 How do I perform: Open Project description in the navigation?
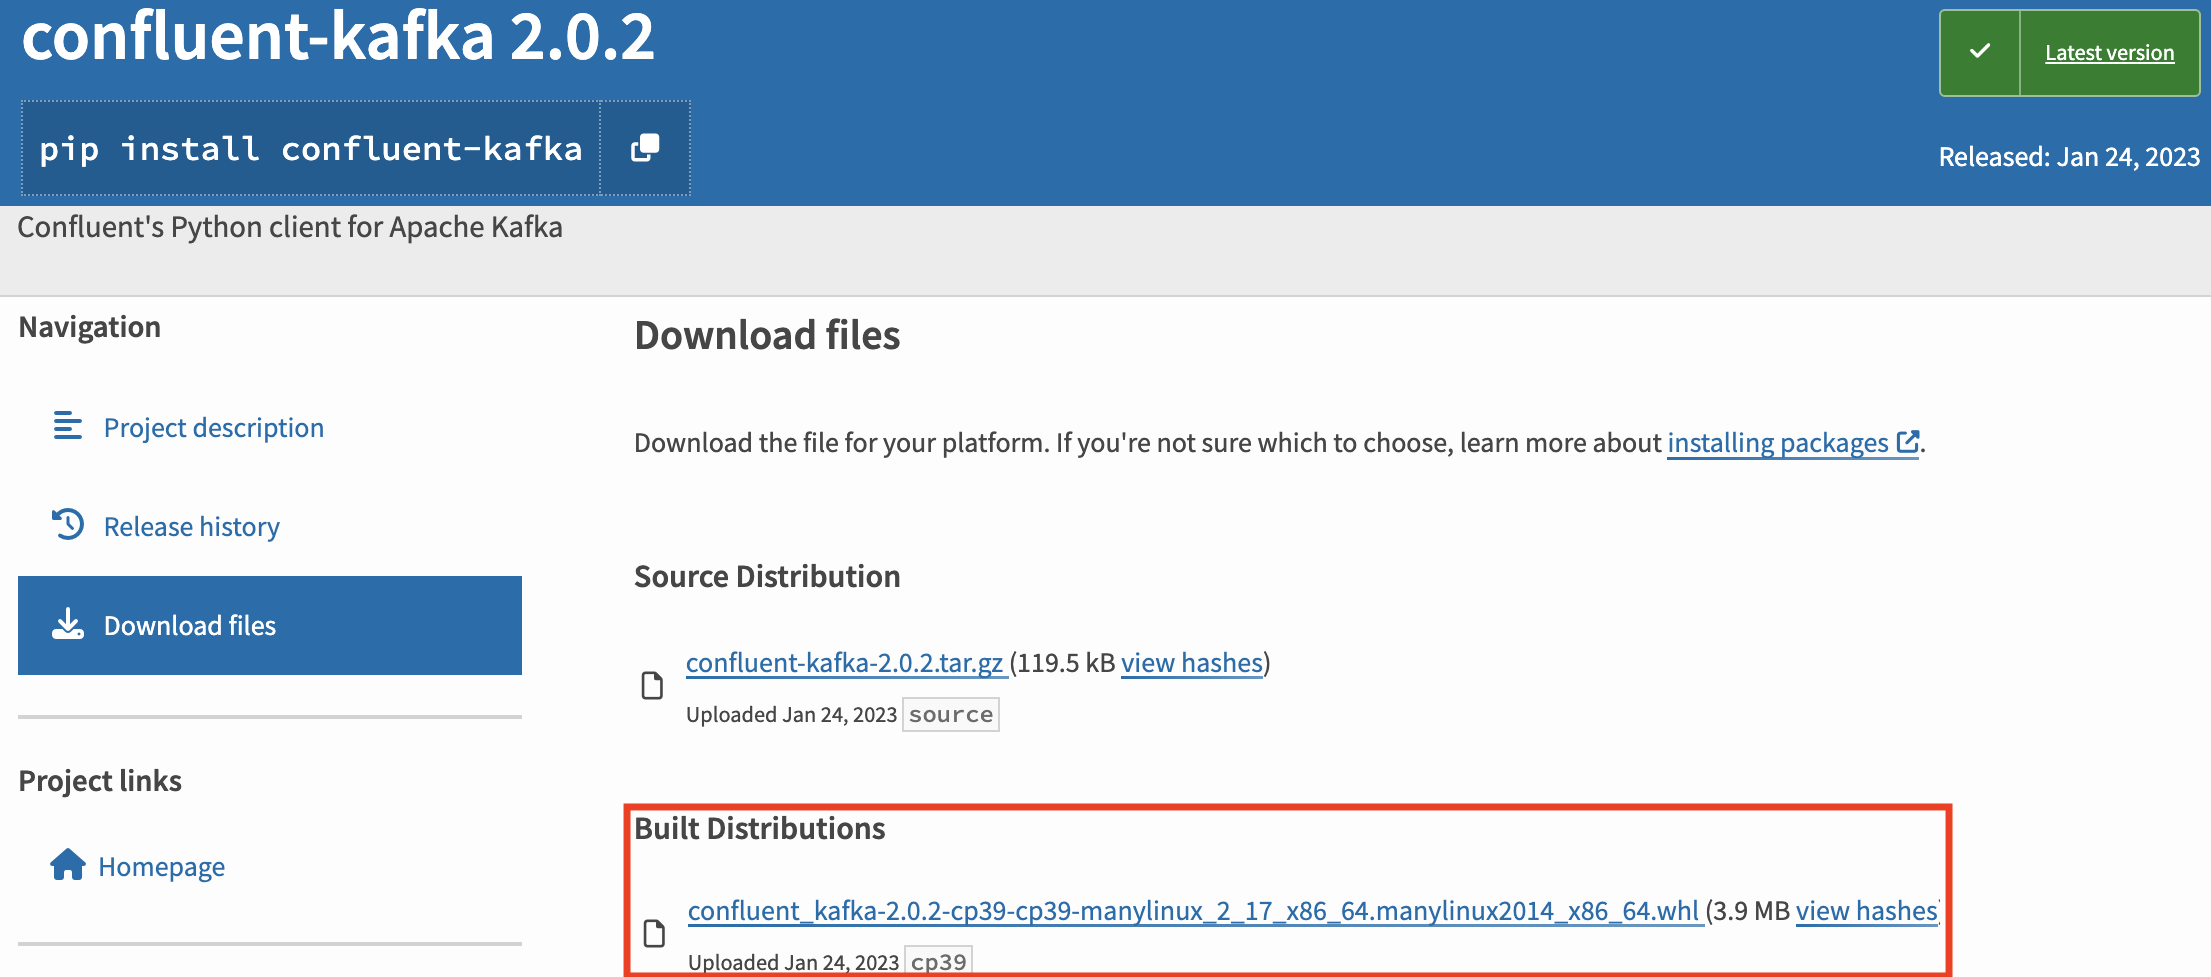tap(214, 428)
